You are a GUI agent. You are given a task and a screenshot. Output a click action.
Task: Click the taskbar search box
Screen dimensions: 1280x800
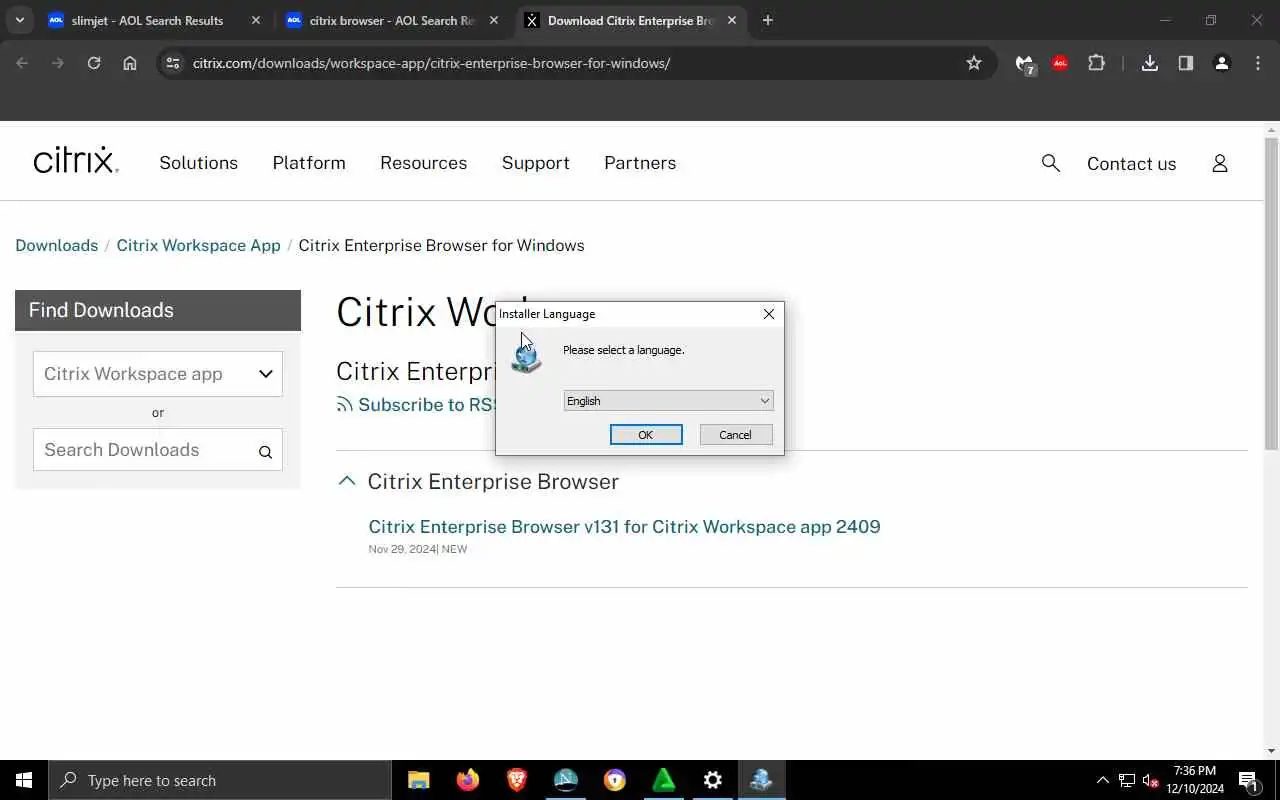[x=220, y=780]
